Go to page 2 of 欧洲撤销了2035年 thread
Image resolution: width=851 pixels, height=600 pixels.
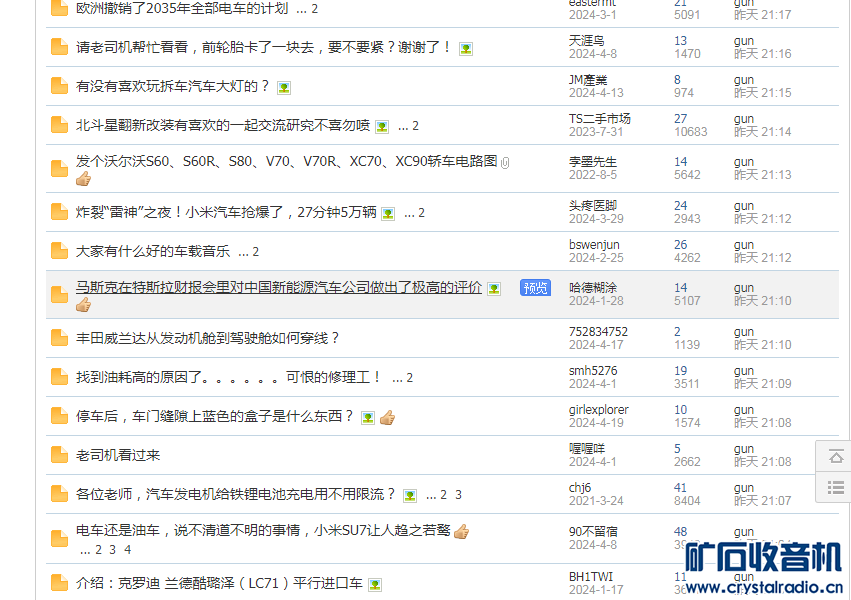tap(314, 9)
